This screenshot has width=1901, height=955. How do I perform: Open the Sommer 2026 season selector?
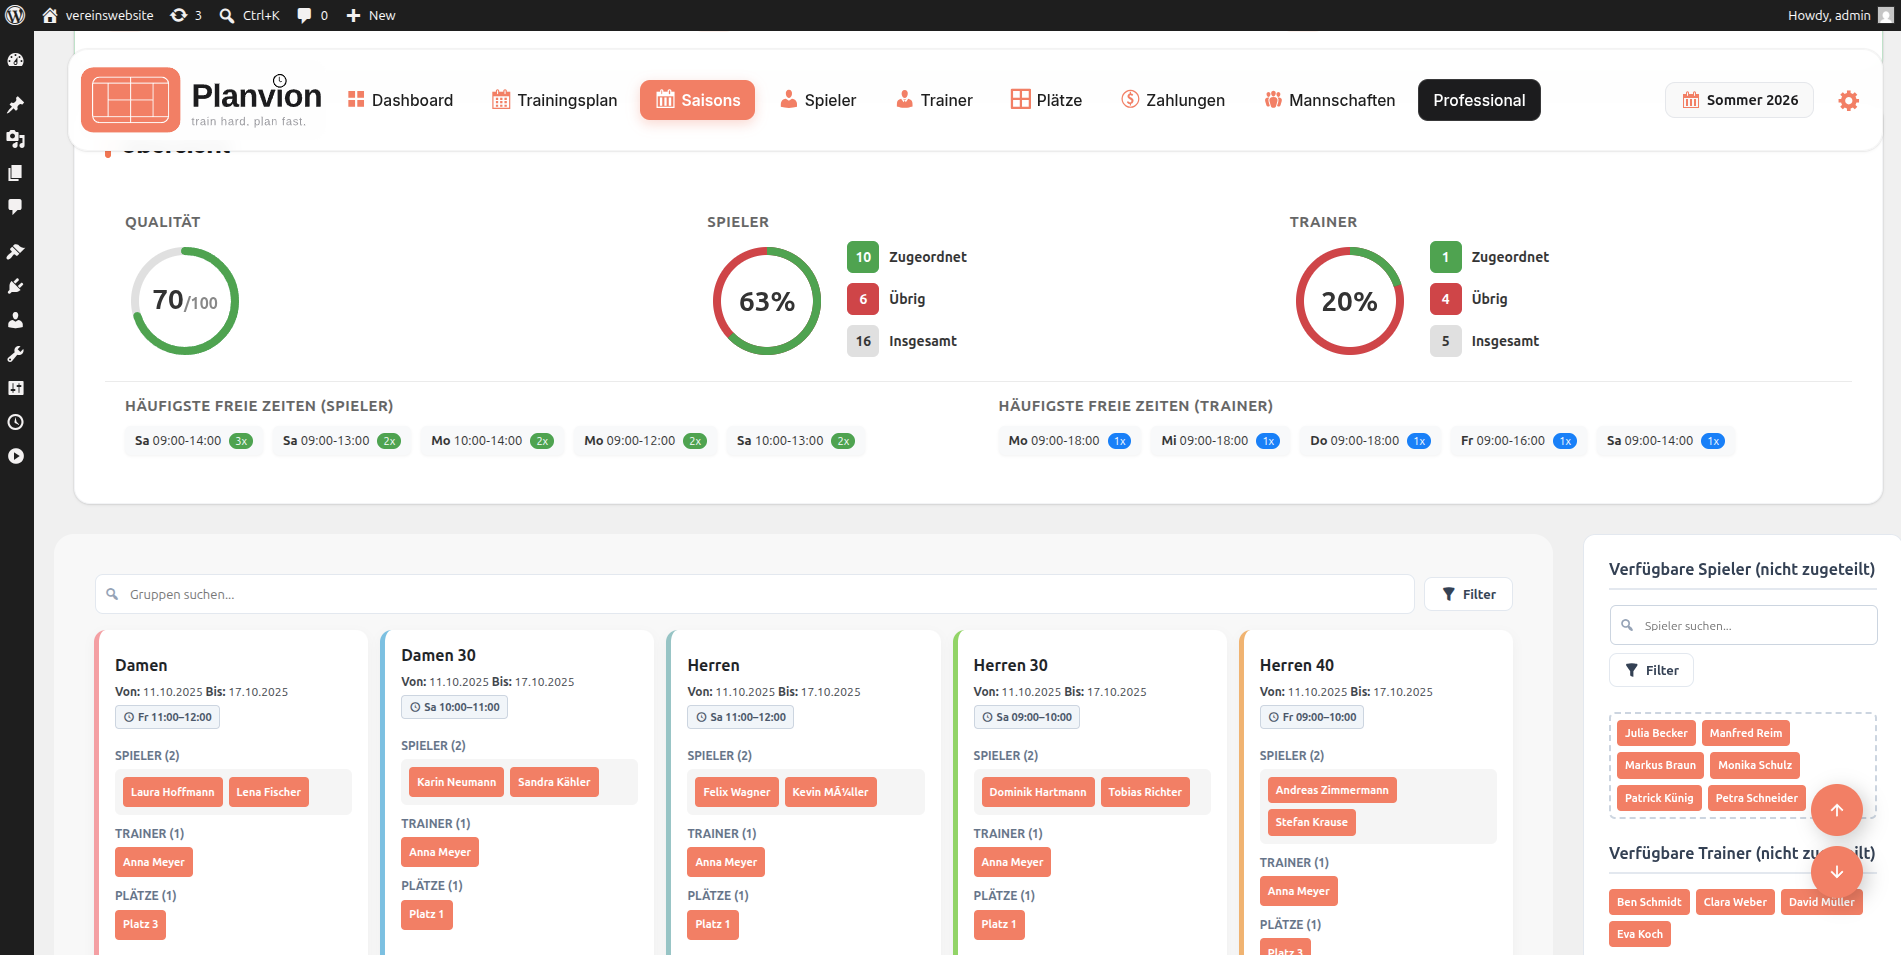[1739, 100]
